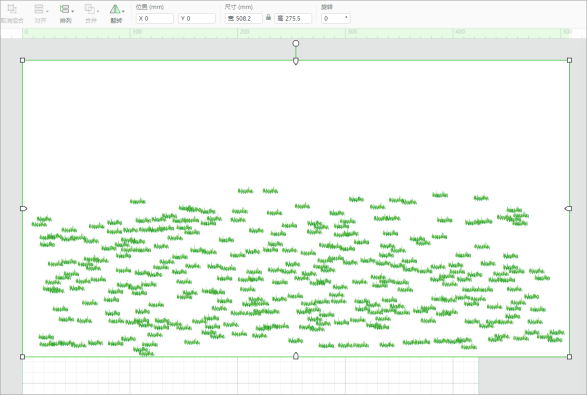Click the combine (合并) tool icon
587x395 pixels.
click(89, 9)
